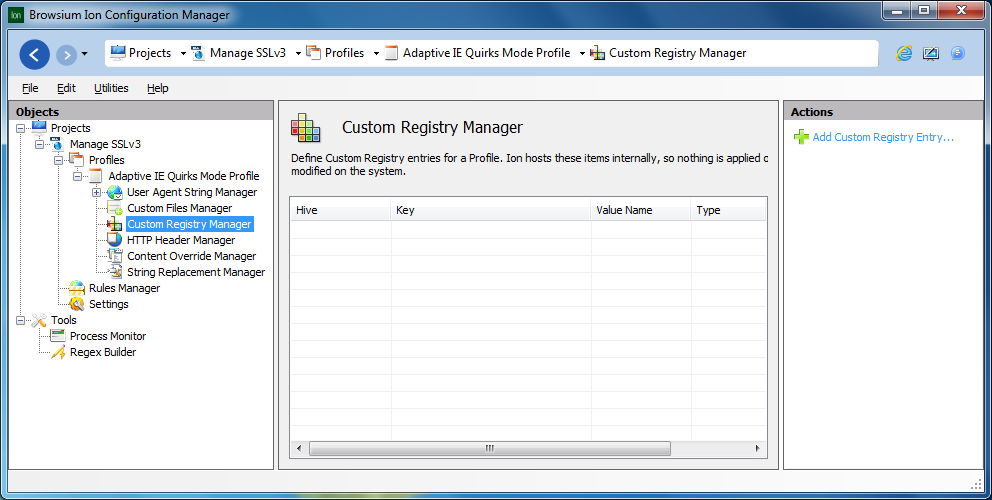Expand User Agent String Manager node

[x=97, y=192]
